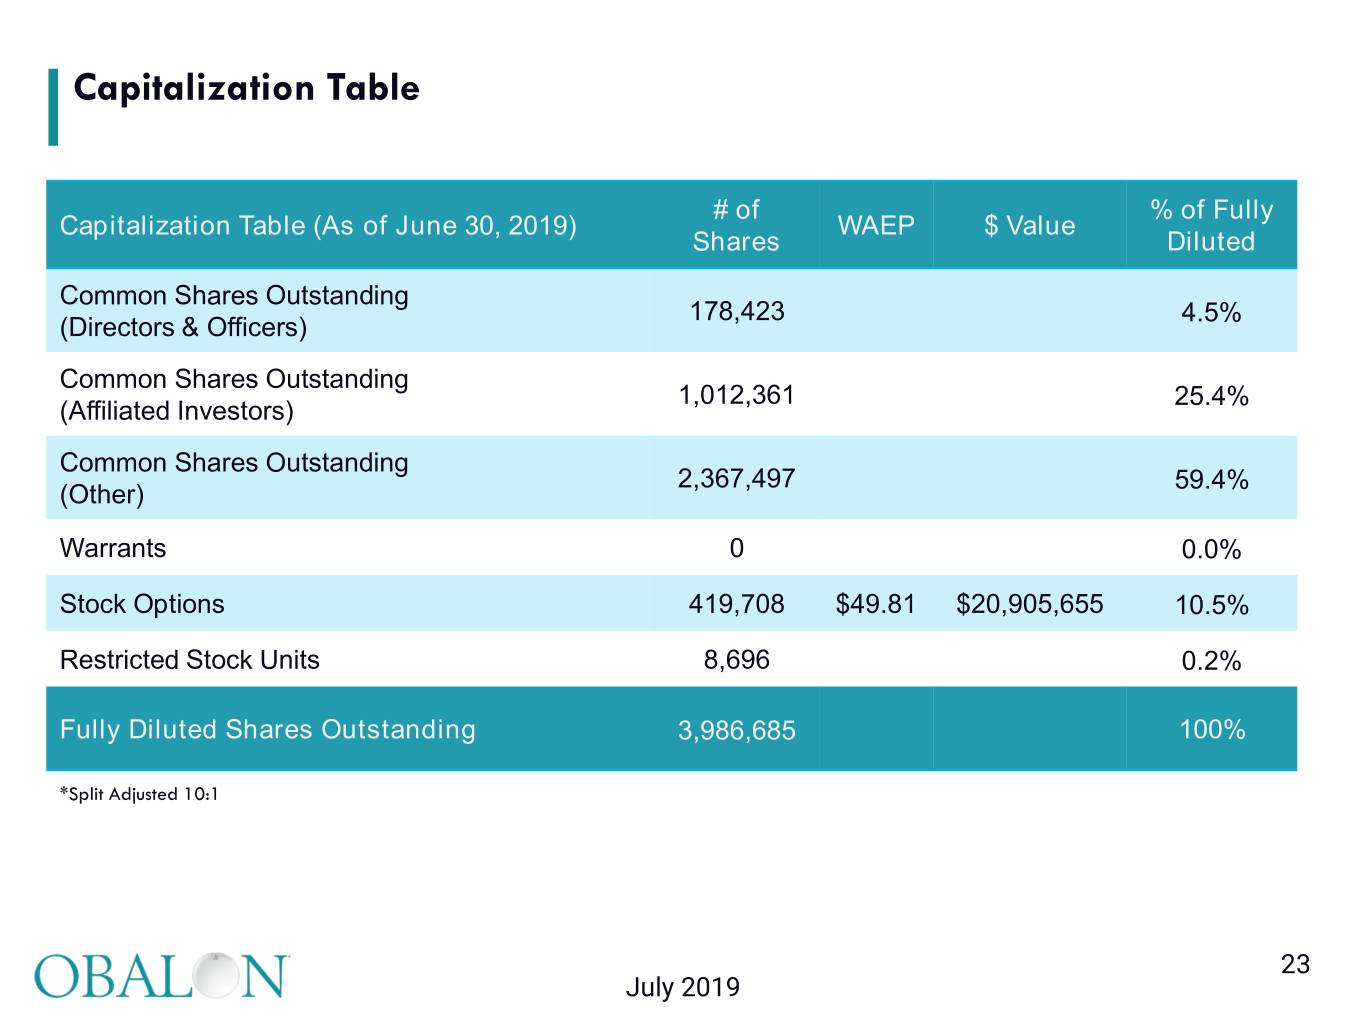Select the '$ Value' column header
Image resolution: width=1365 pixels, height=1024 pixels.
pos(1029,226)
